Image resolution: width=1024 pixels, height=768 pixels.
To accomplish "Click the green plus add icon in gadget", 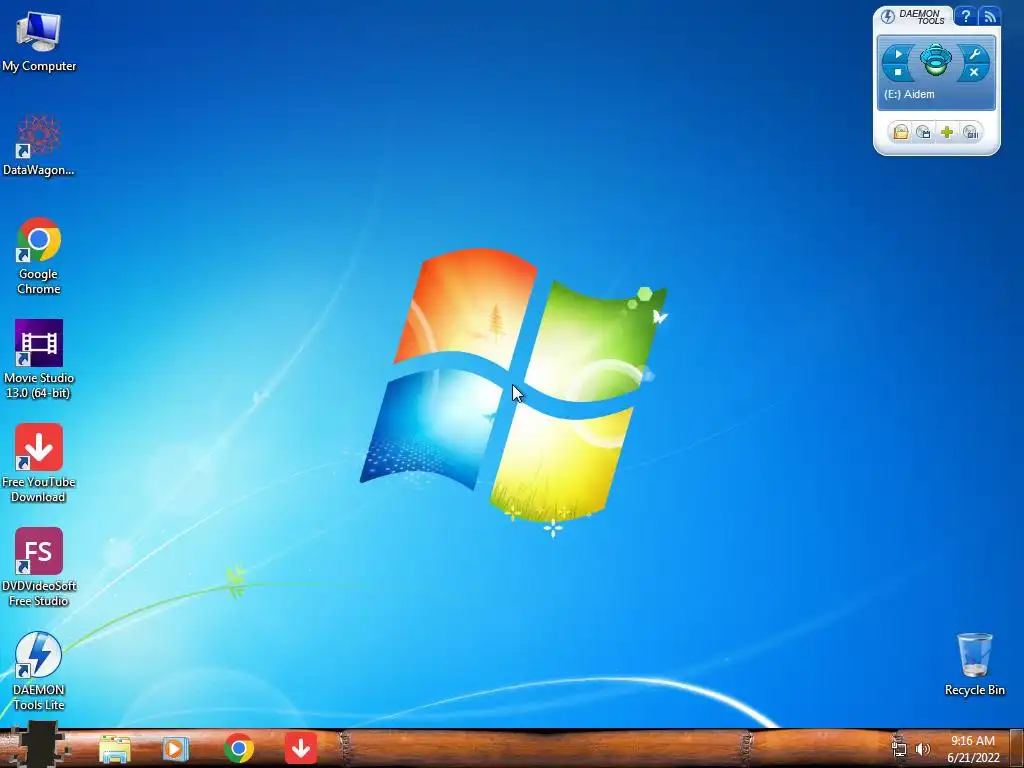I will [946, 133].
